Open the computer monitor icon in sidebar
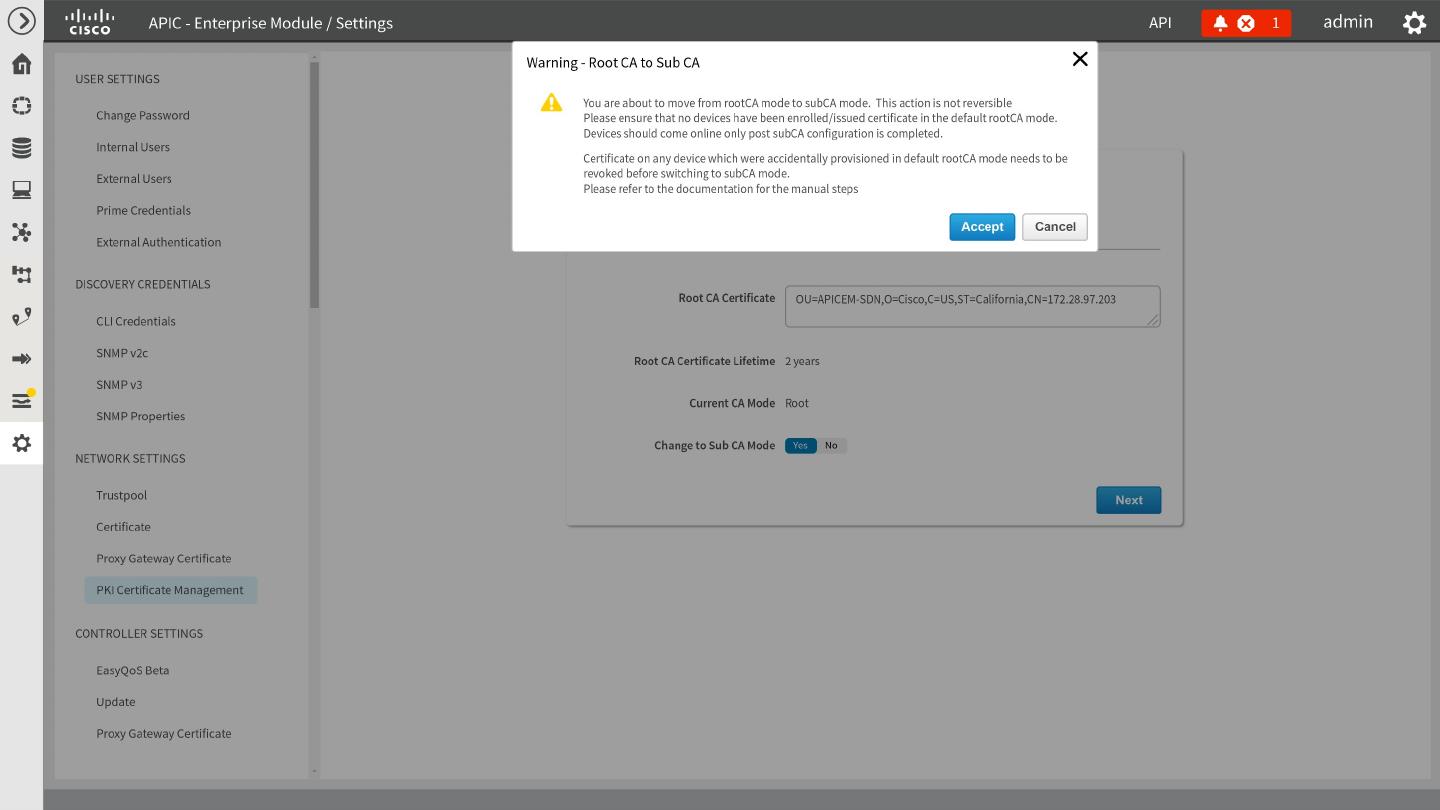 tap(21, 190)
